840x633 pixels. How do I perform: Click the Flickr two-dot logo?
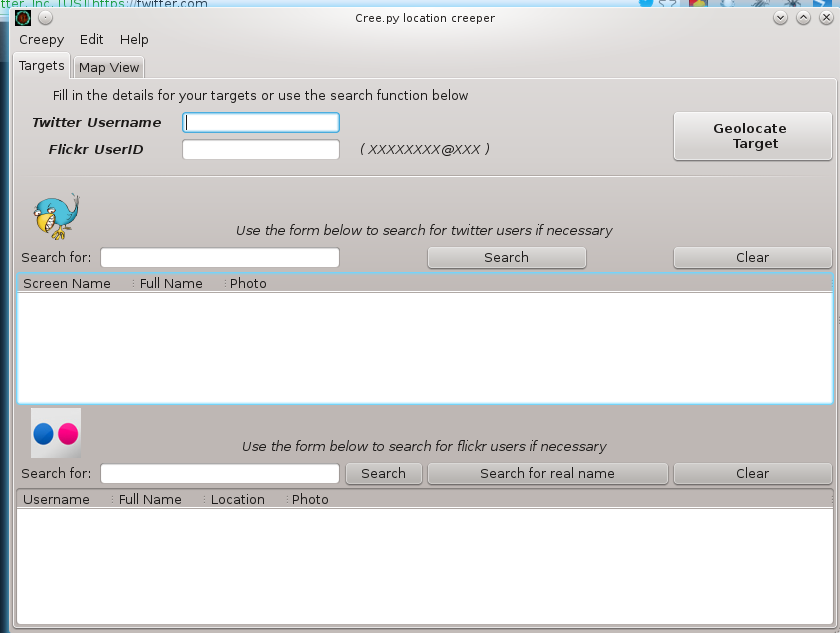tap(56, 433)
